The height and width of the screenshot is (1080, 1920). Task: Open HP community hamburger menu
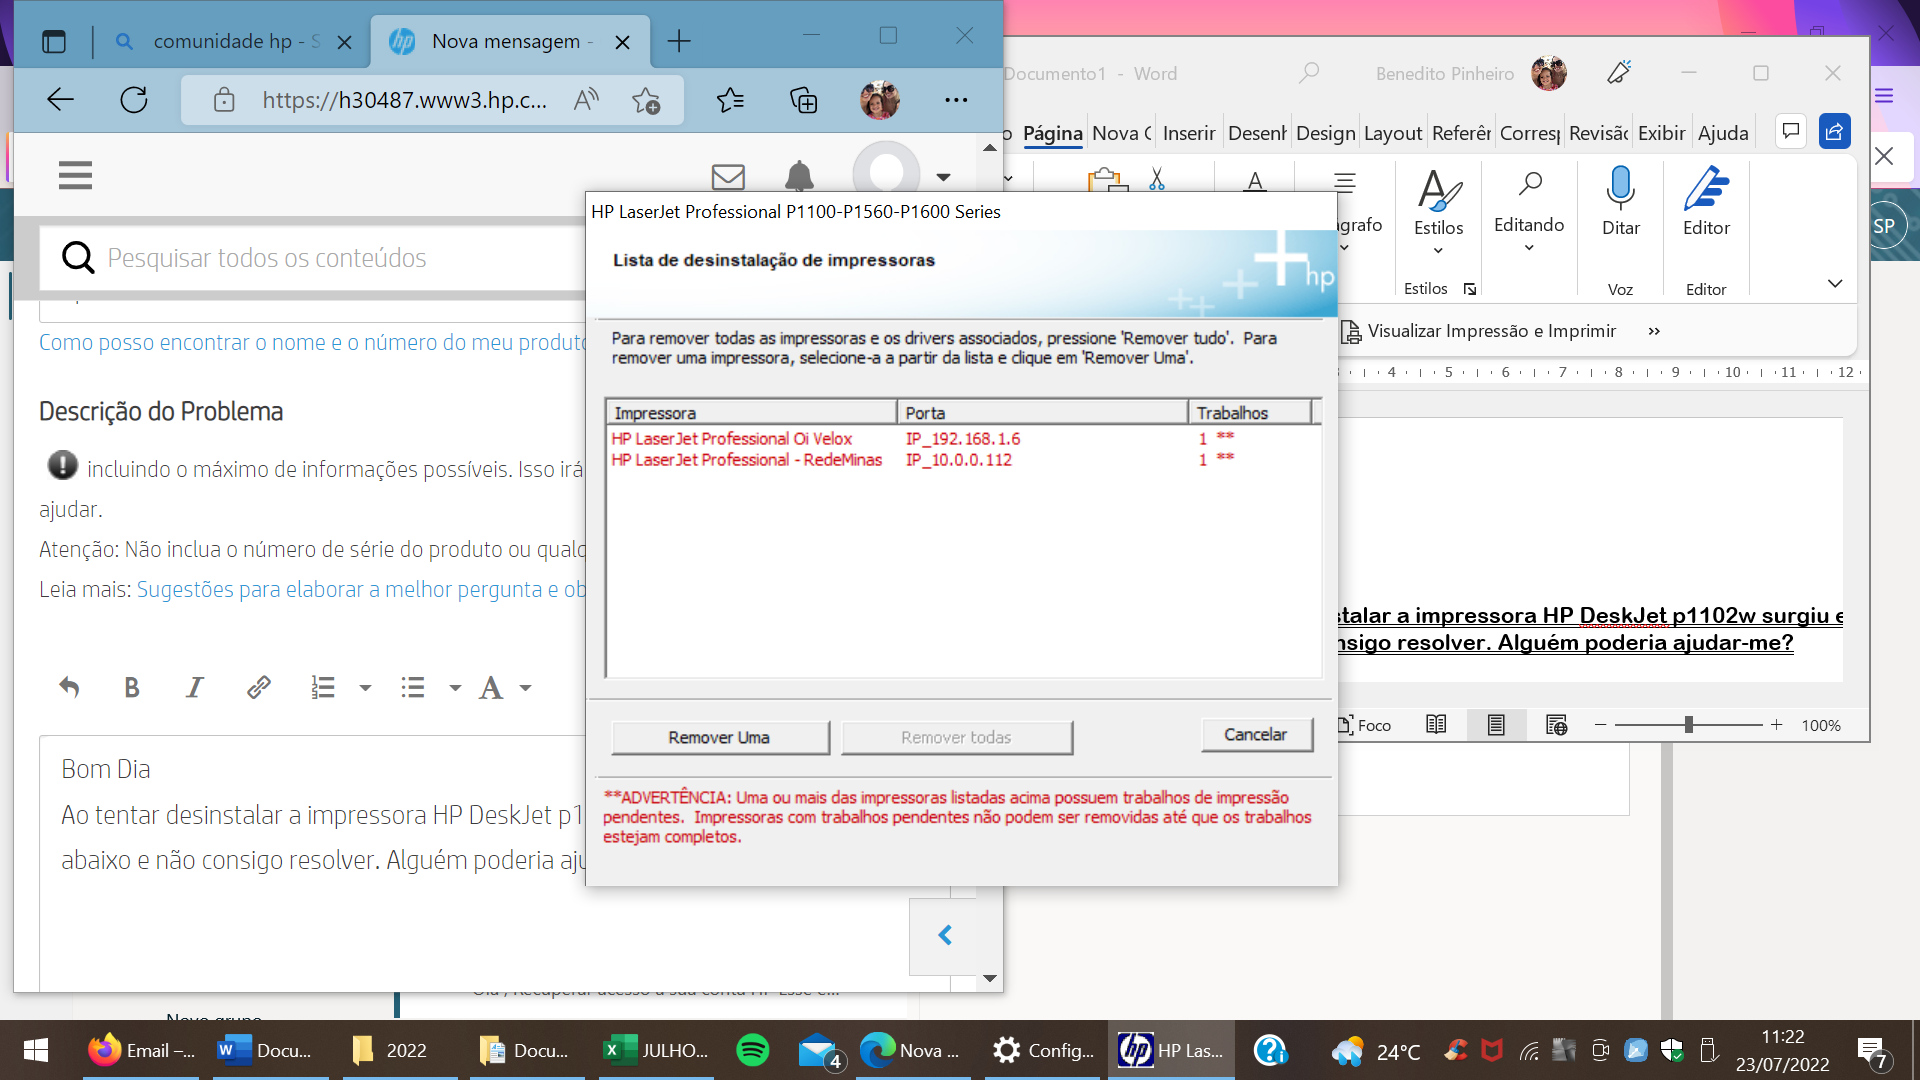[75, 175]
